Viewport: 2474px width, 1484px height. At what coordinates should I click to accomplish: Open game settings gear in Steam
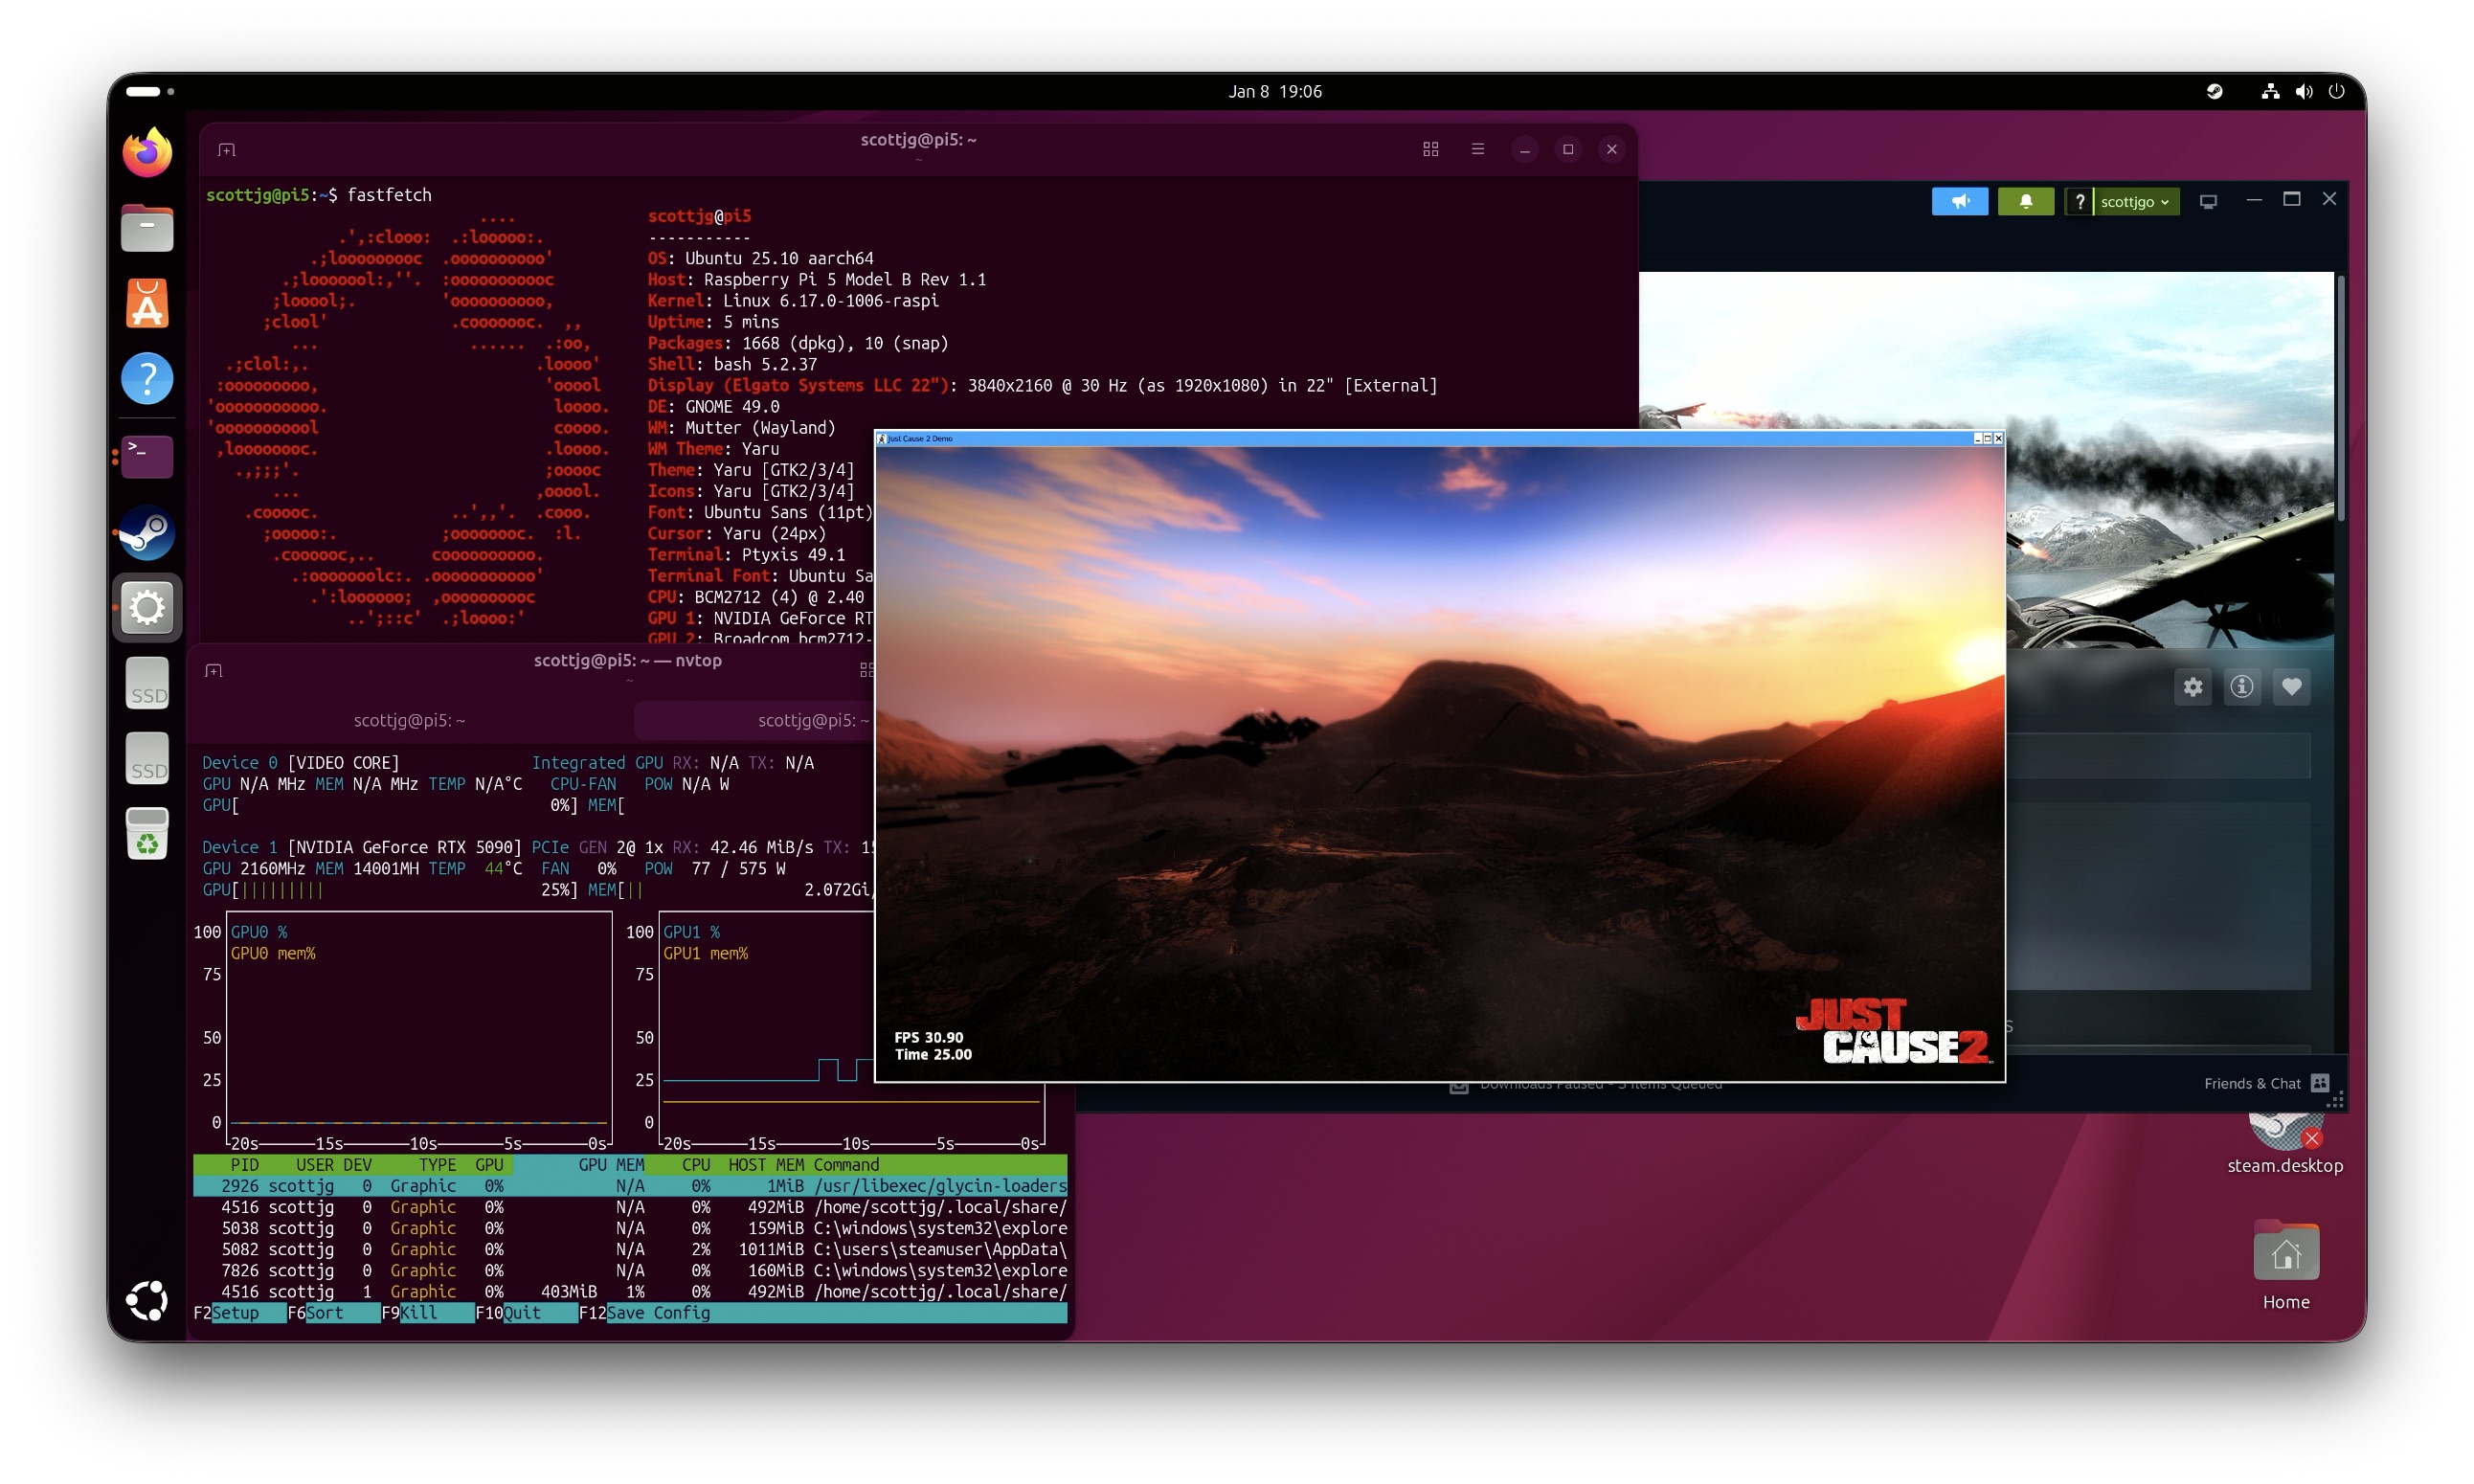click(x=2192, y=687)
